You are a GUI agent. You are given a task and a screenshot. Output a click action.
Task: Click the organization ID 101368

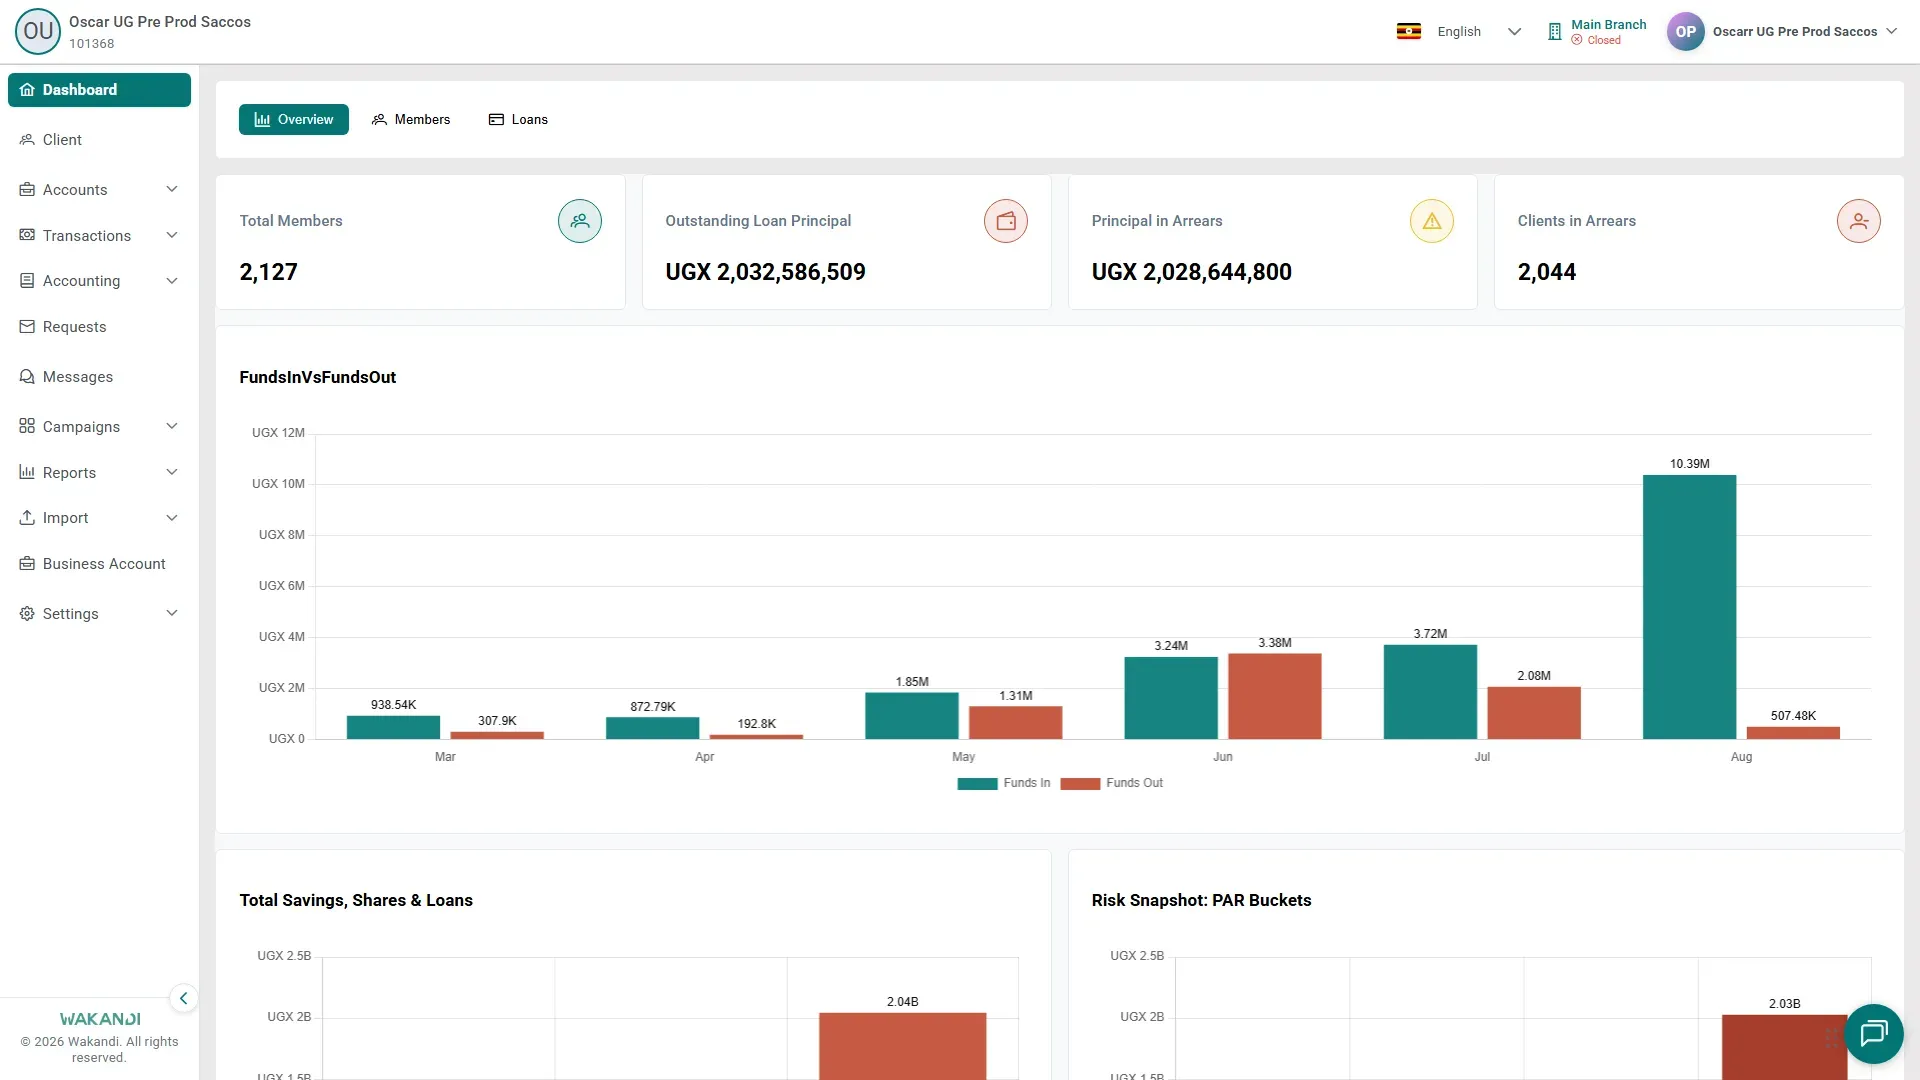92,44
